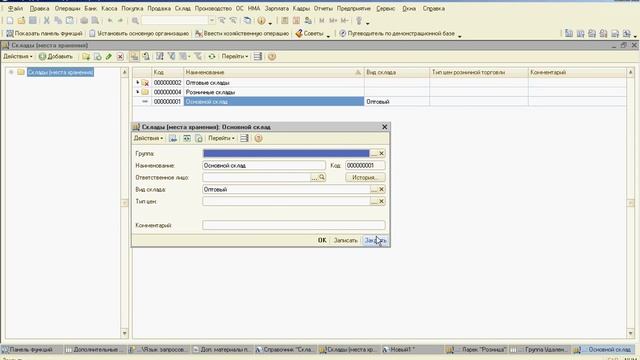Viewport: 640px width, 360px height.
Task: Click the Записать button
Action: click(x=345, y=240)
